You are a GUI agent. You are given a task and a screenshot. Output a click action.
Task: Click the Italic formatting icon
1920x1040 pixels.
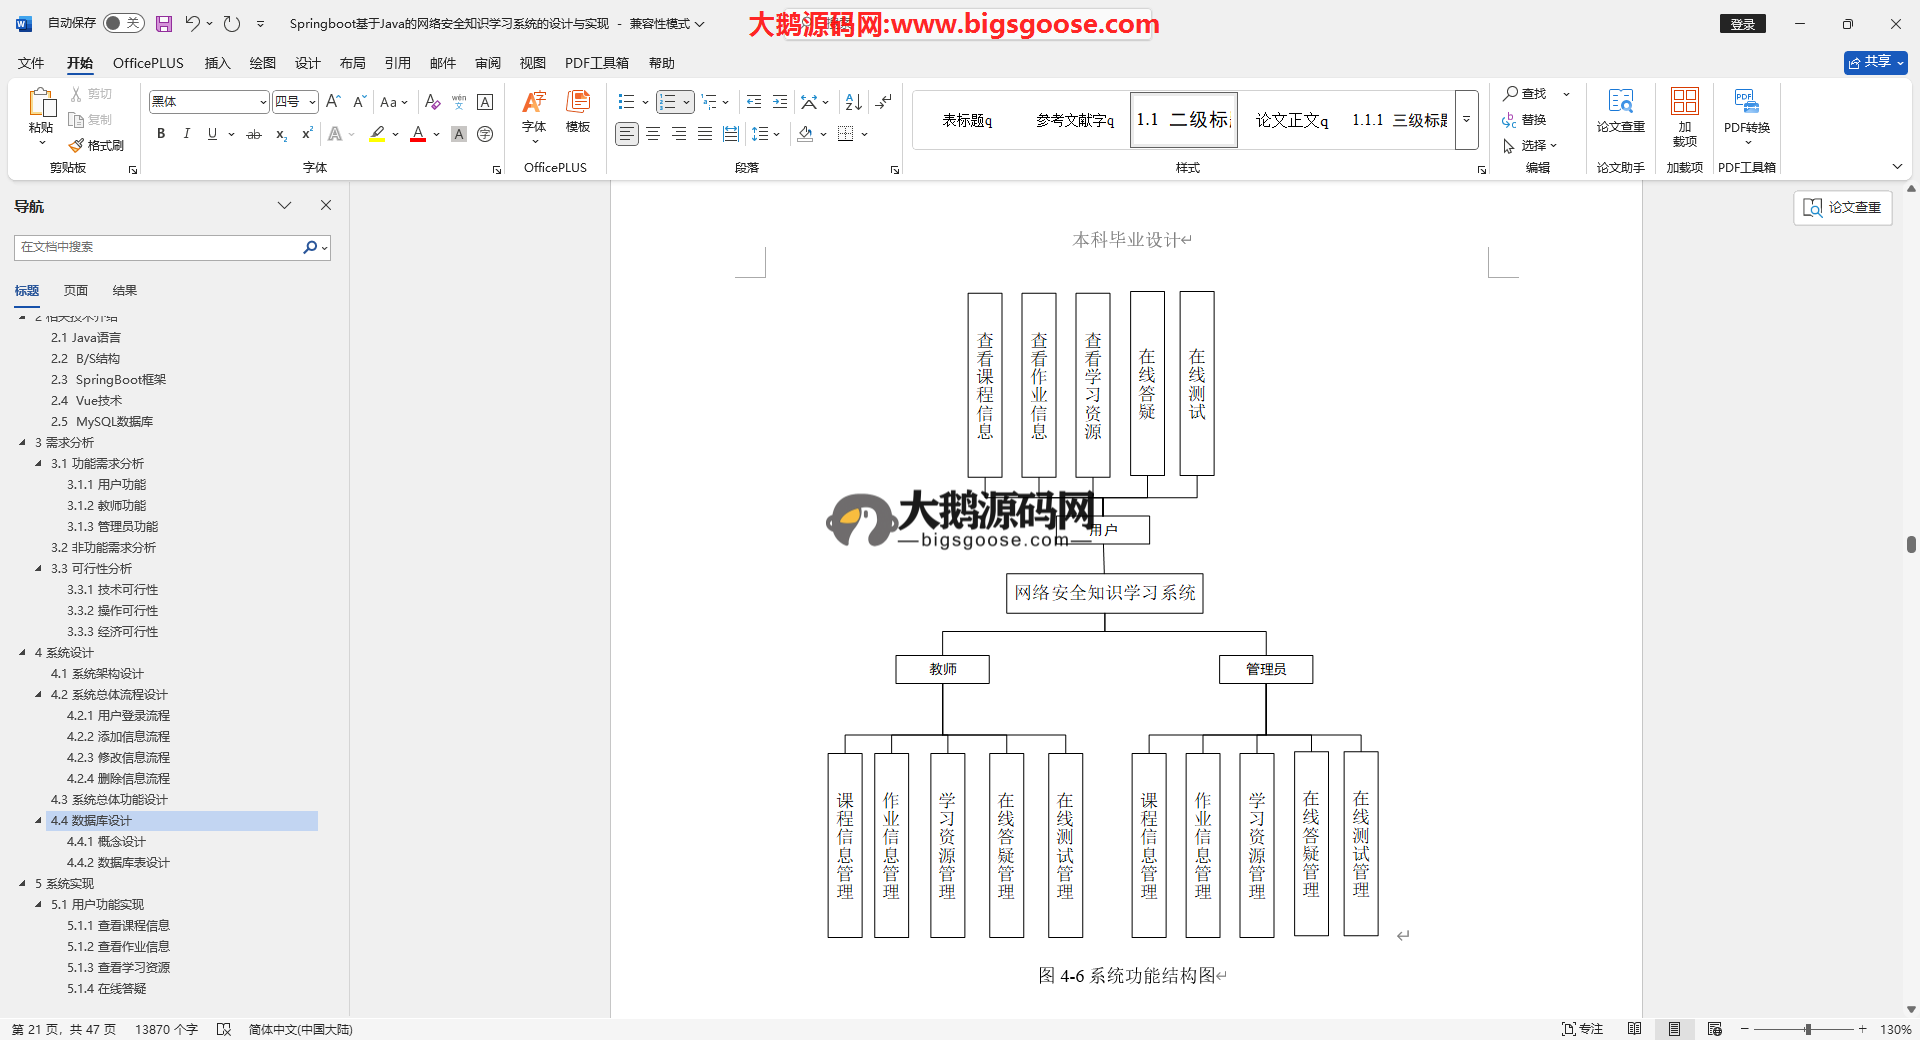[186, 134]
